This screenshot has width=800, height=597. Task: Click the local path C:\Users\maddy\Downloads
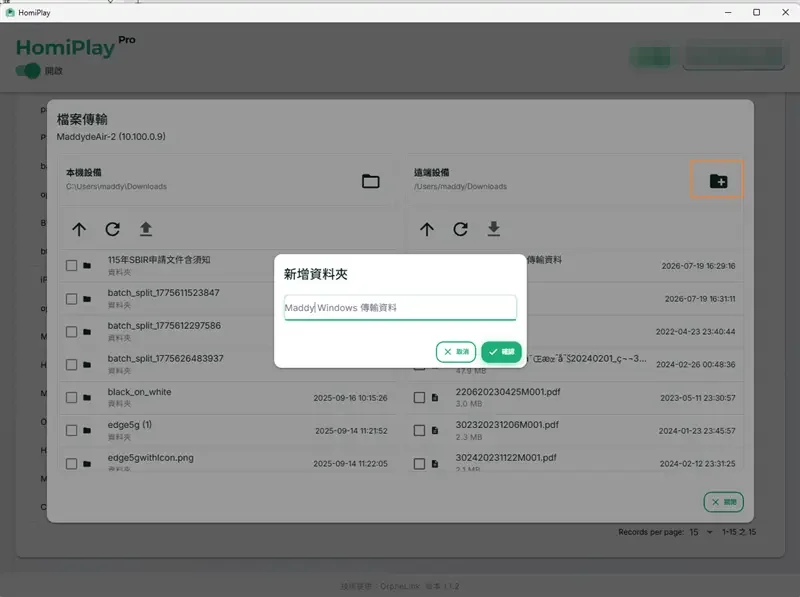coord(116,187)
